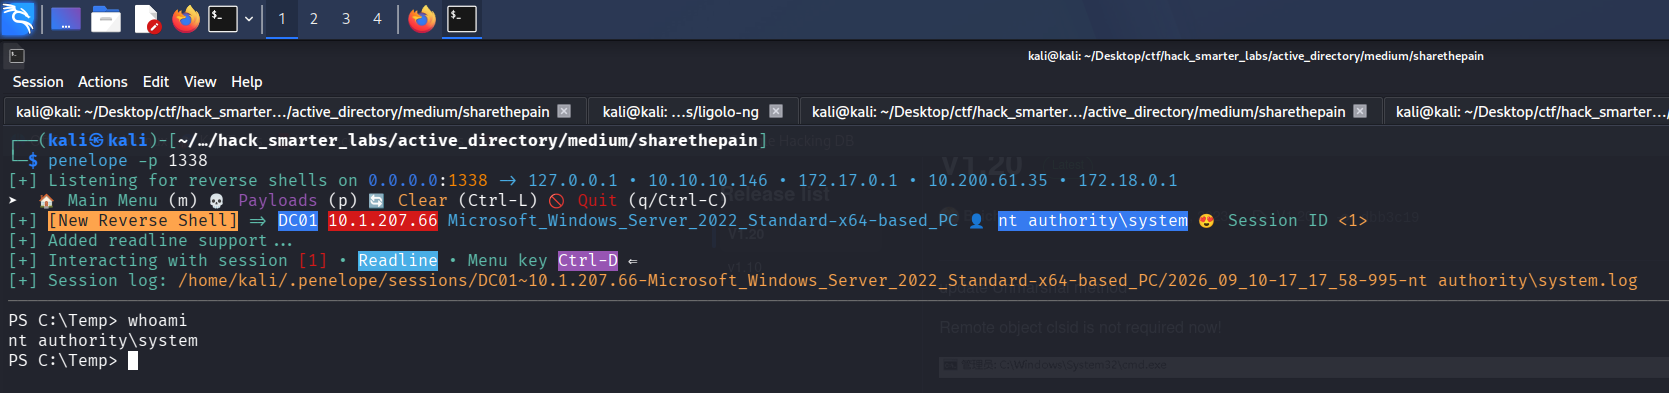
Task: Click highlighted 'nt authority\system' in session line
Action: coord(1093,220)
